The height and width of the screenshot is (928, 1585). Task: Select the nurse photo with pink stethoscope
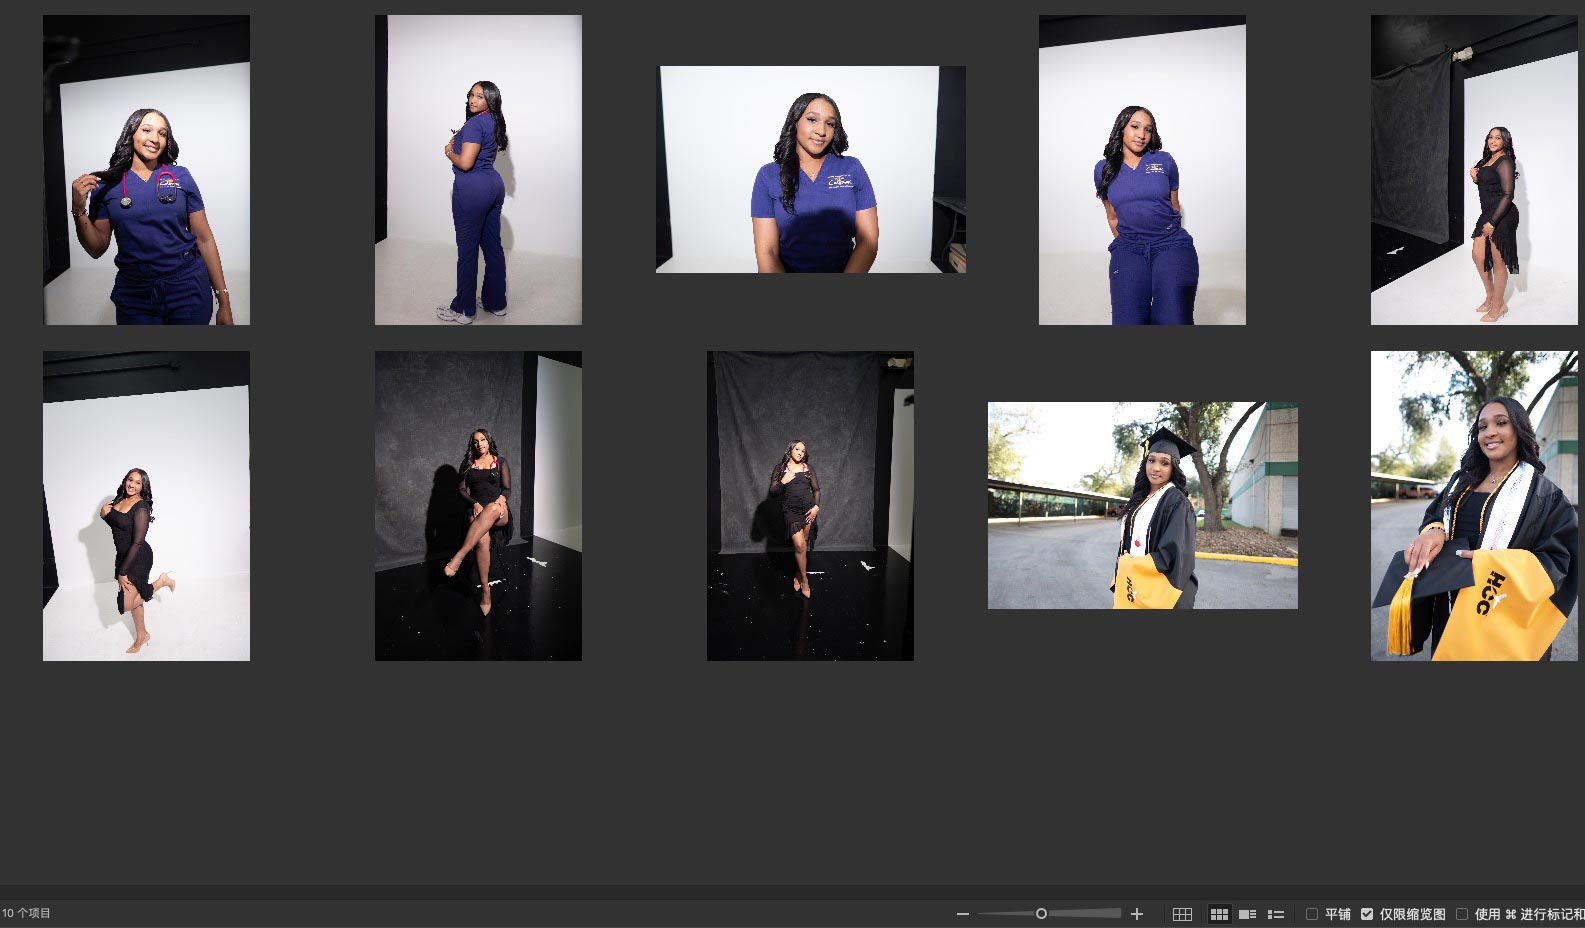click(146, 170)
